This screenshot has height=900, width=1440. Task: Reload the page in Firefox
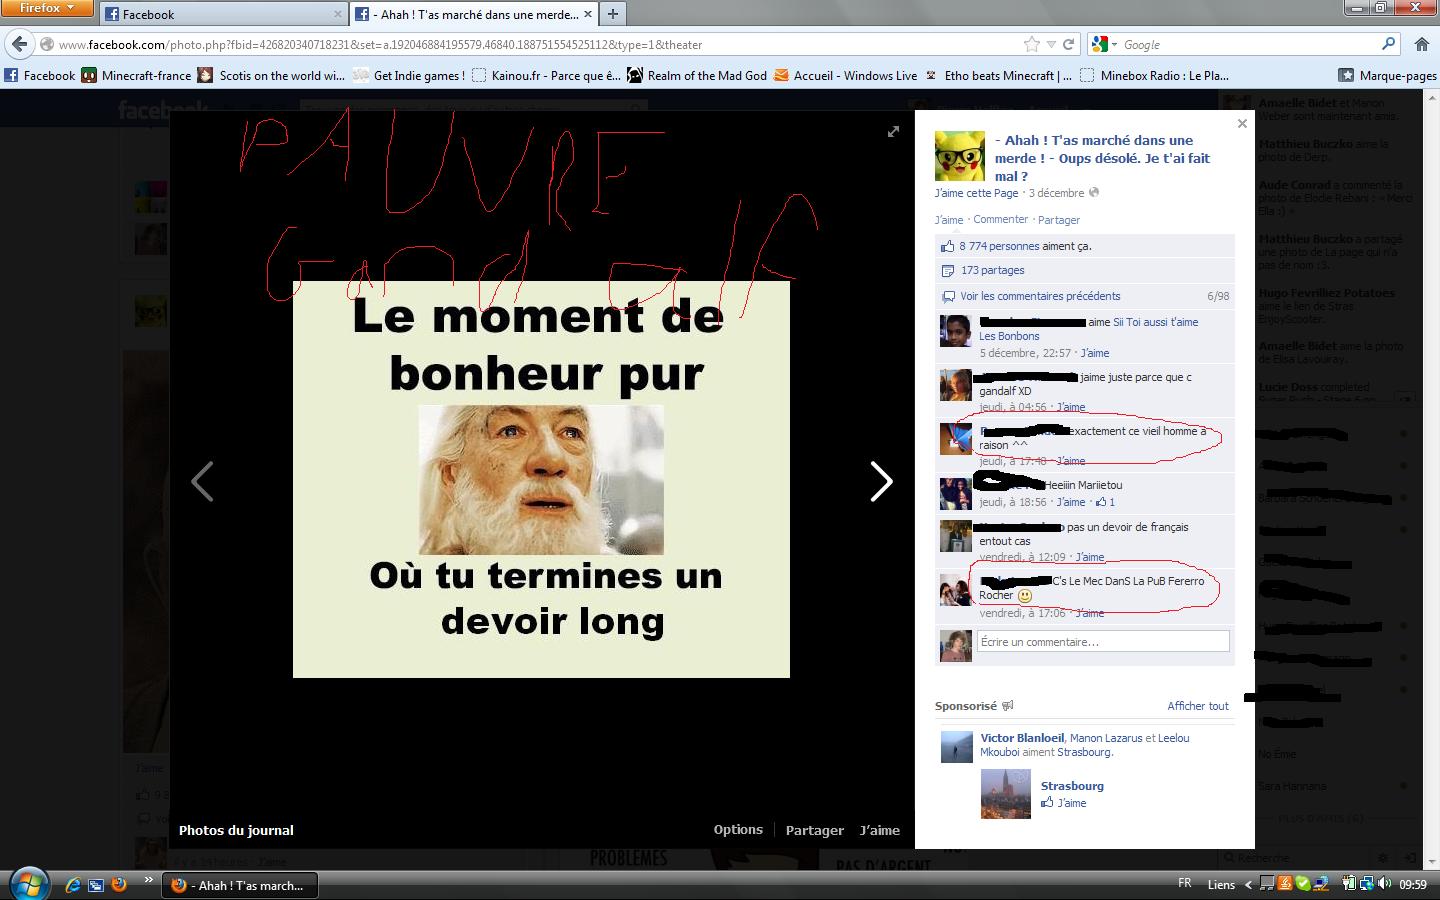pos(1068,44)
